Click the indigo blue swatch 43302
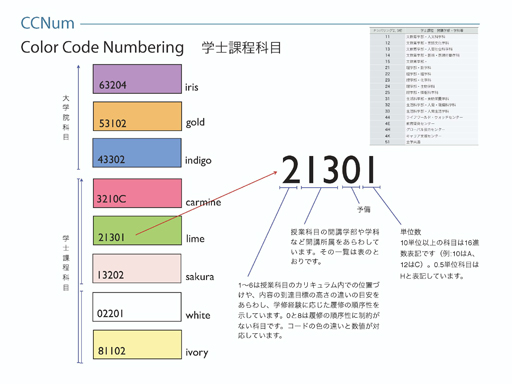The image size is (512, 384). tap(137, 153)
